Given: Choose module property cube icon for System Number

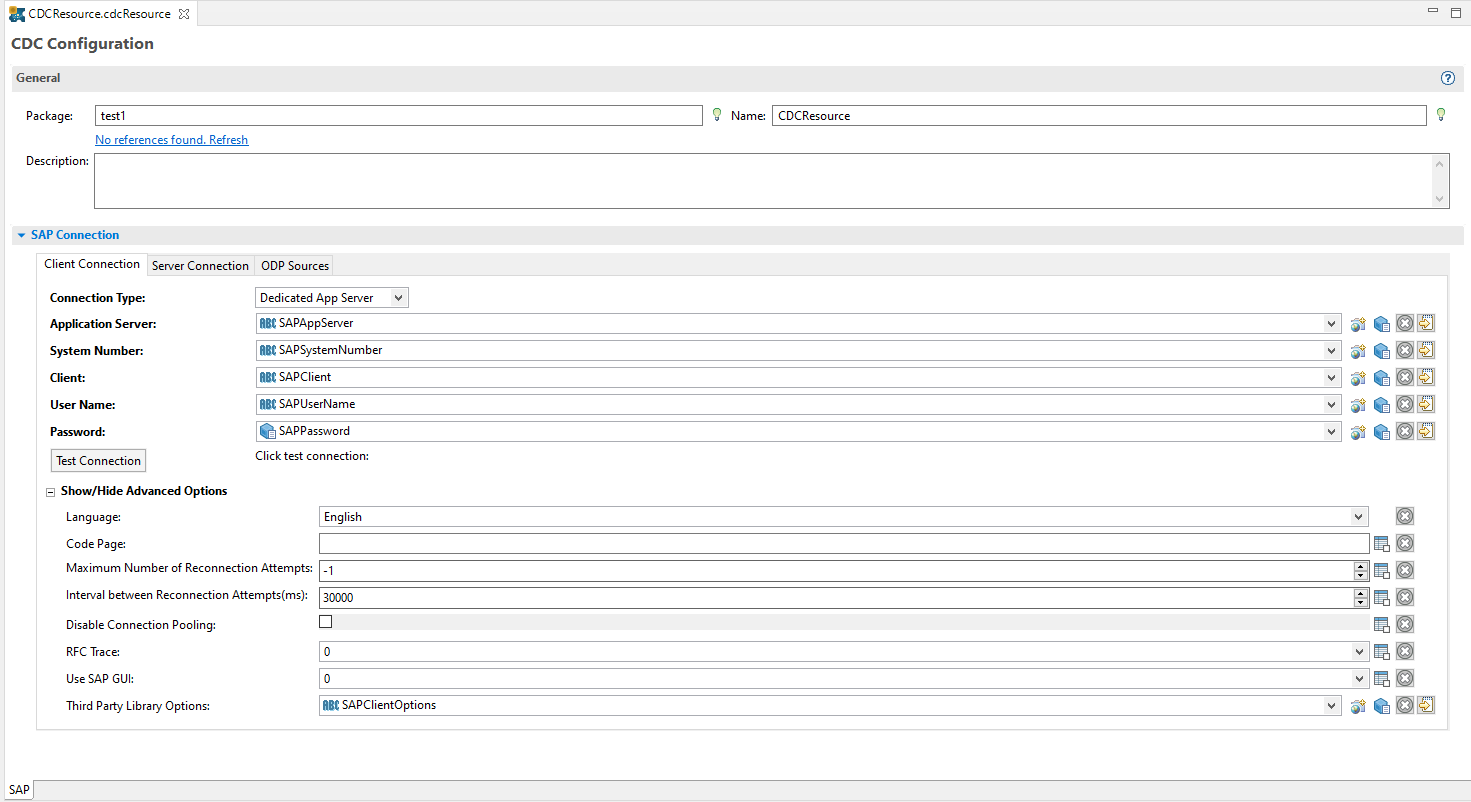Looking at the screenshot, I should click(x=1381, y=351).
